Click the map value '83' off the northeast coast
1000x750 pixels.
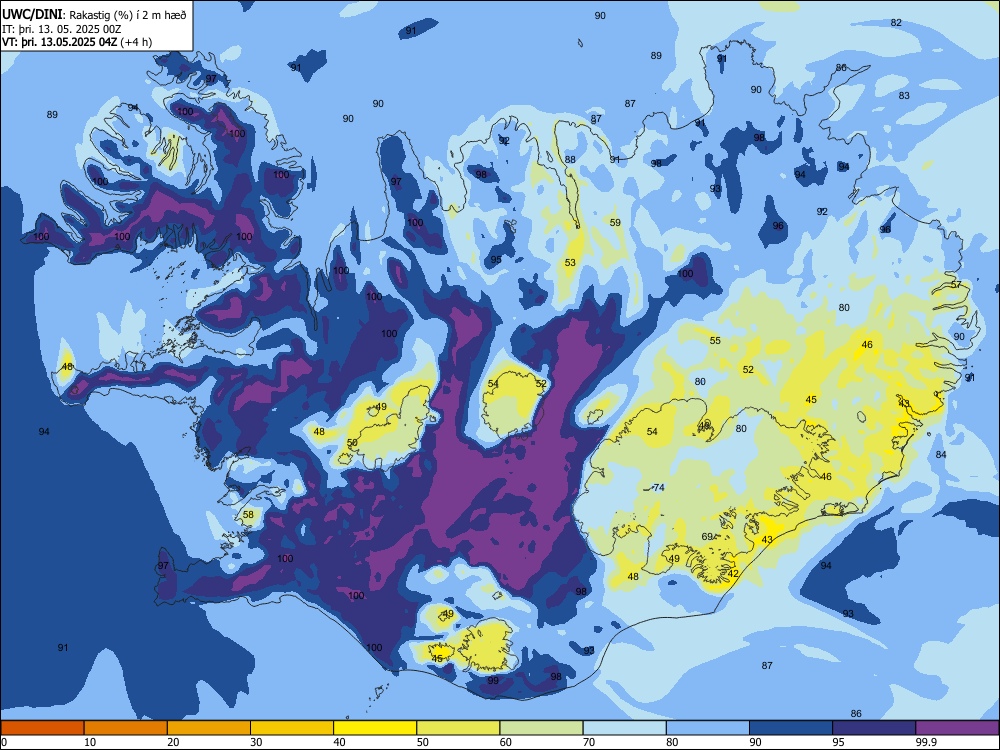(x=904, y=96)
